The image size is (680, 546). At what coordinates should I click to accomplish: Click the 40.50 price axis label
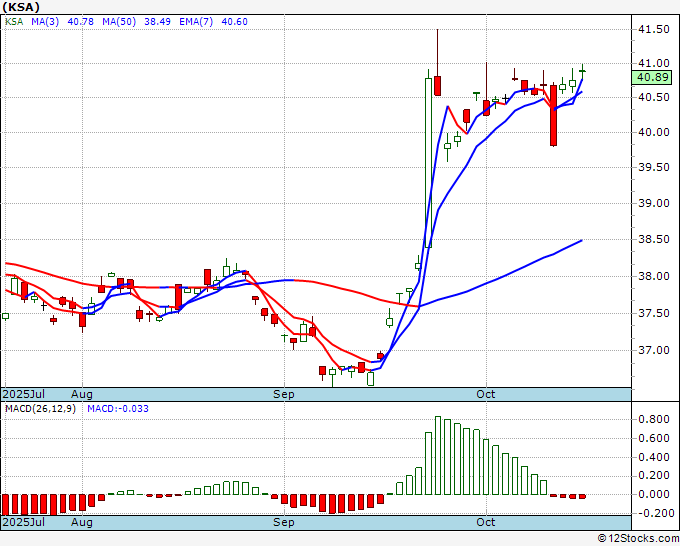[654, 97]
